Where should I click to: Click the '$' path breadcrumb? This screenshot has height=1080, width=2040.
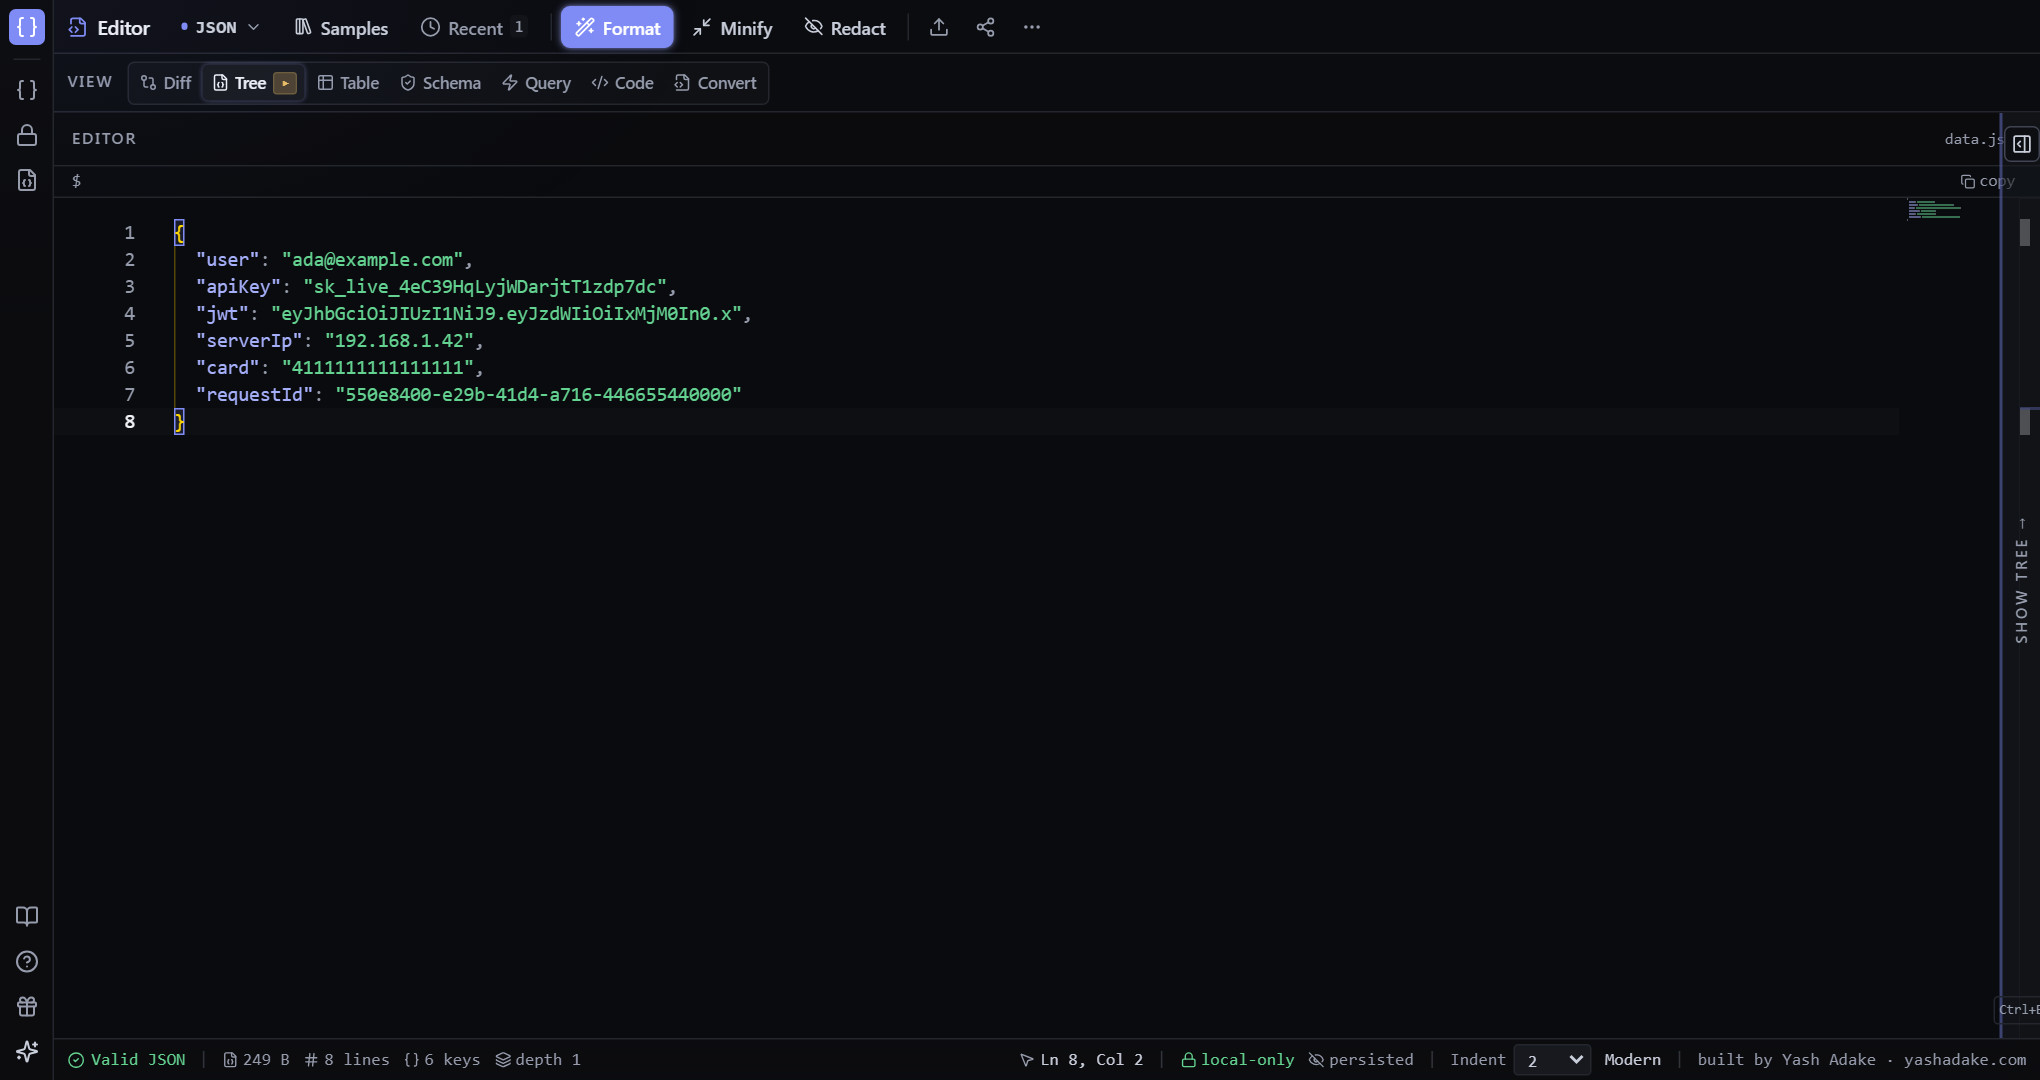coord(77,181)
